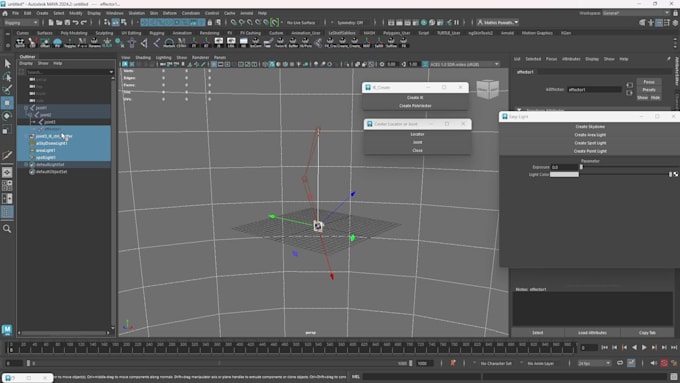Screen dimensions: 680x383
Task: Open the ACES color space dropdown
Action: click(464, 64)
